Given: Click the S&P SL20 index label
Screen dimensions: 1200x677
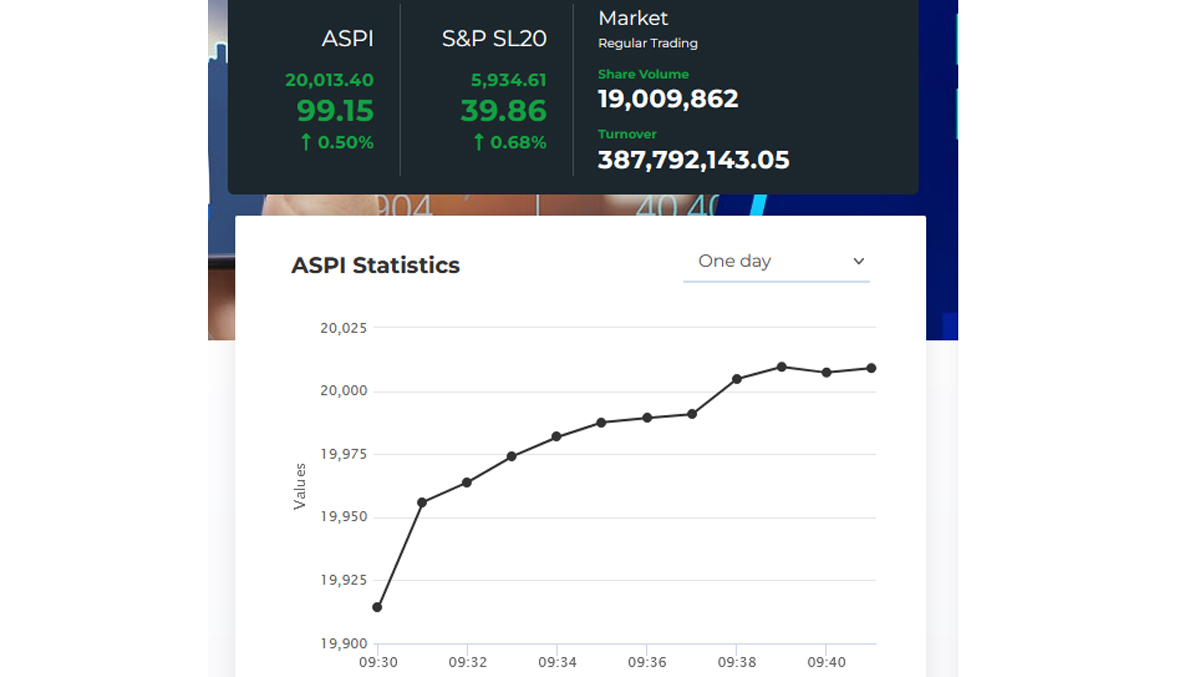Looking at the screenshot, I should coord(494,39).
